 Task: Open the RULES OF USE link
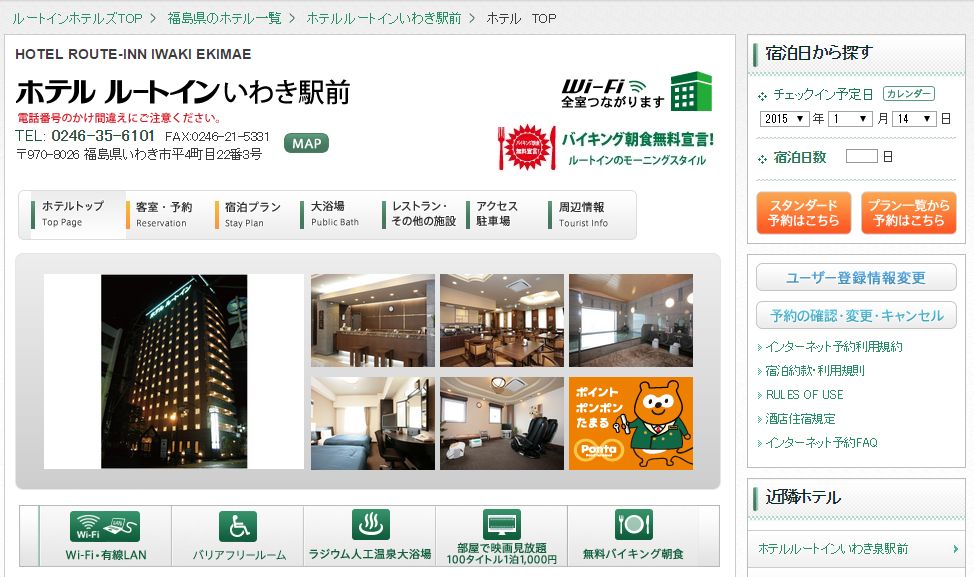pos(804,395)
